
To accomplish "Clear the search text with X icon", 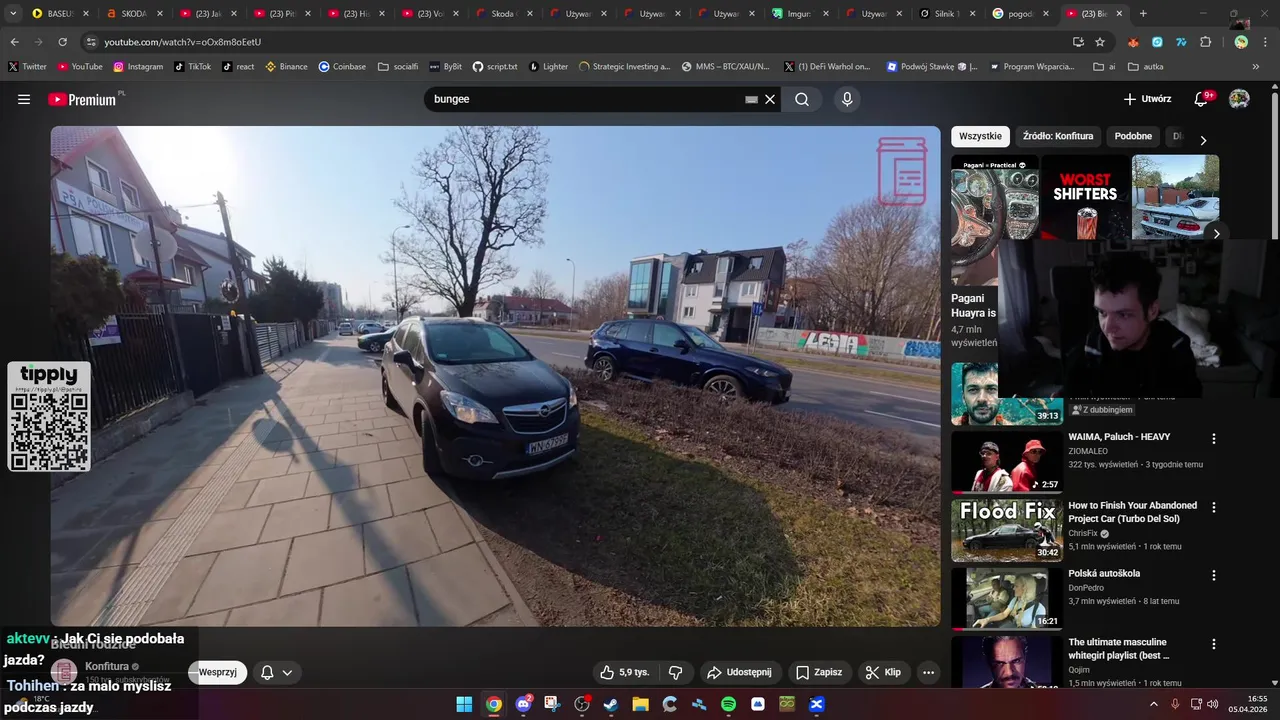I will pos(770,99).
